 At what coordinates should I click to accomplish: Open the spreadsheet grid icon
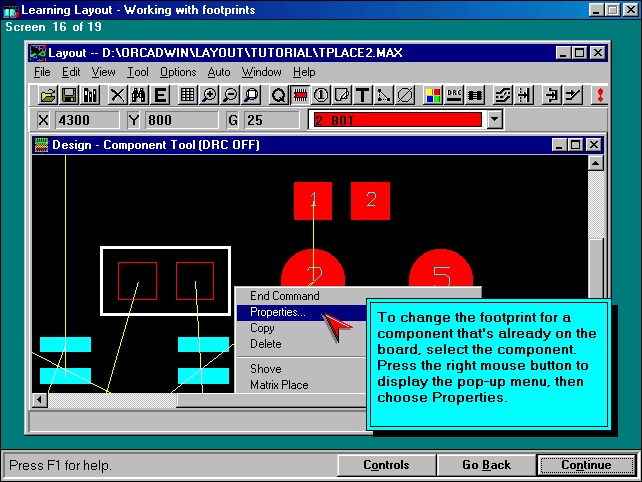point(187,95)
